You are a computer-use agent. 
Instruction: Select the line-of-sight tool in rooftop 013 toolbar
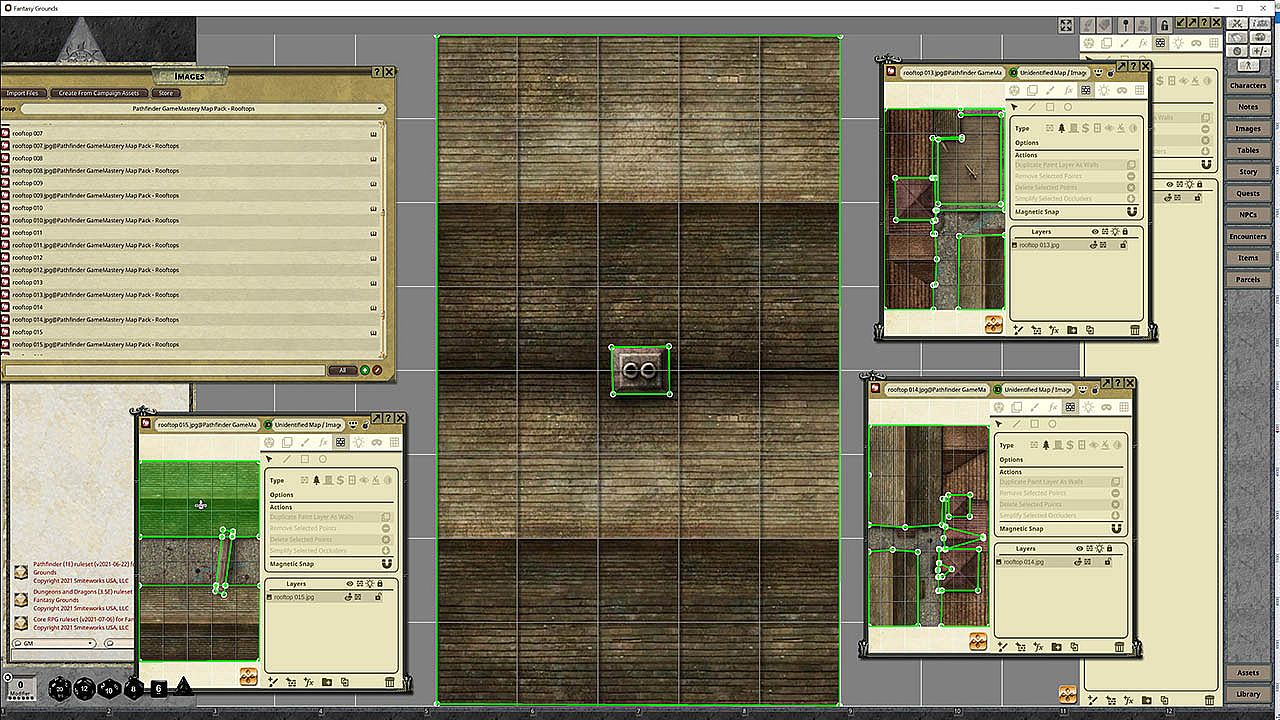click(x=1086, y=90)
